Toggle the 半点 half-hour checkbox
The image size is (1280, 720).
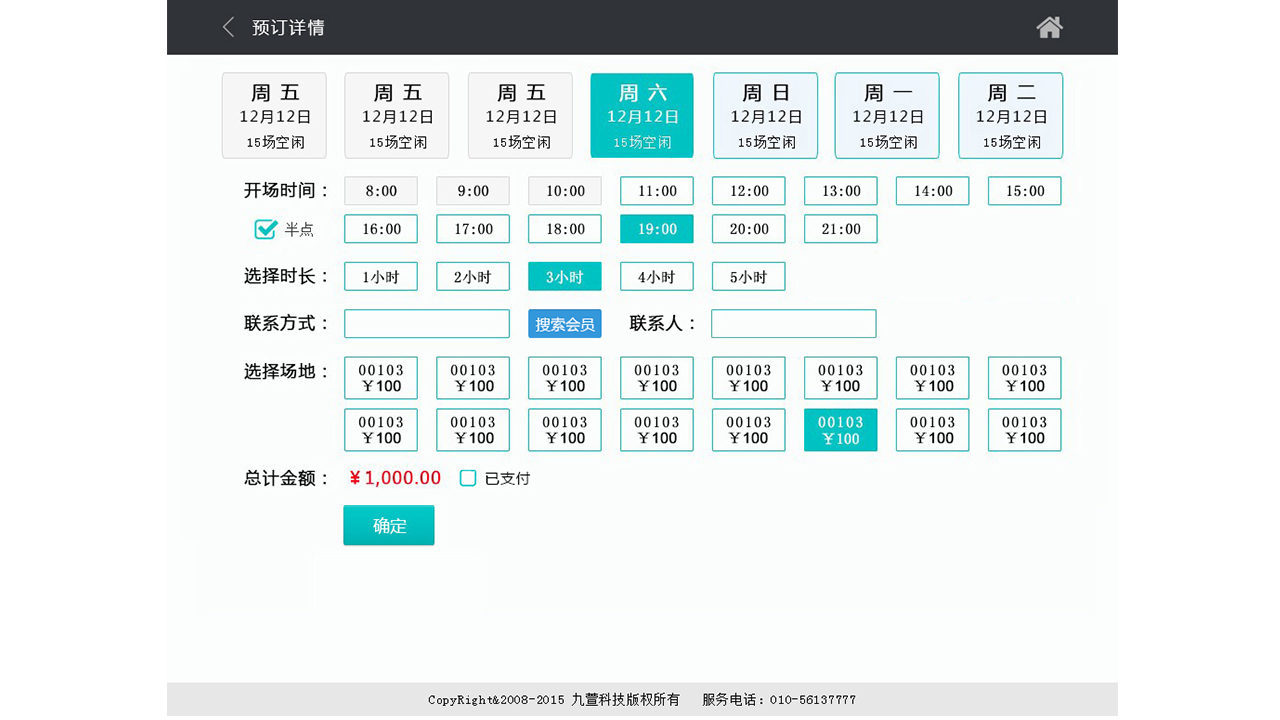pos(265,229)
